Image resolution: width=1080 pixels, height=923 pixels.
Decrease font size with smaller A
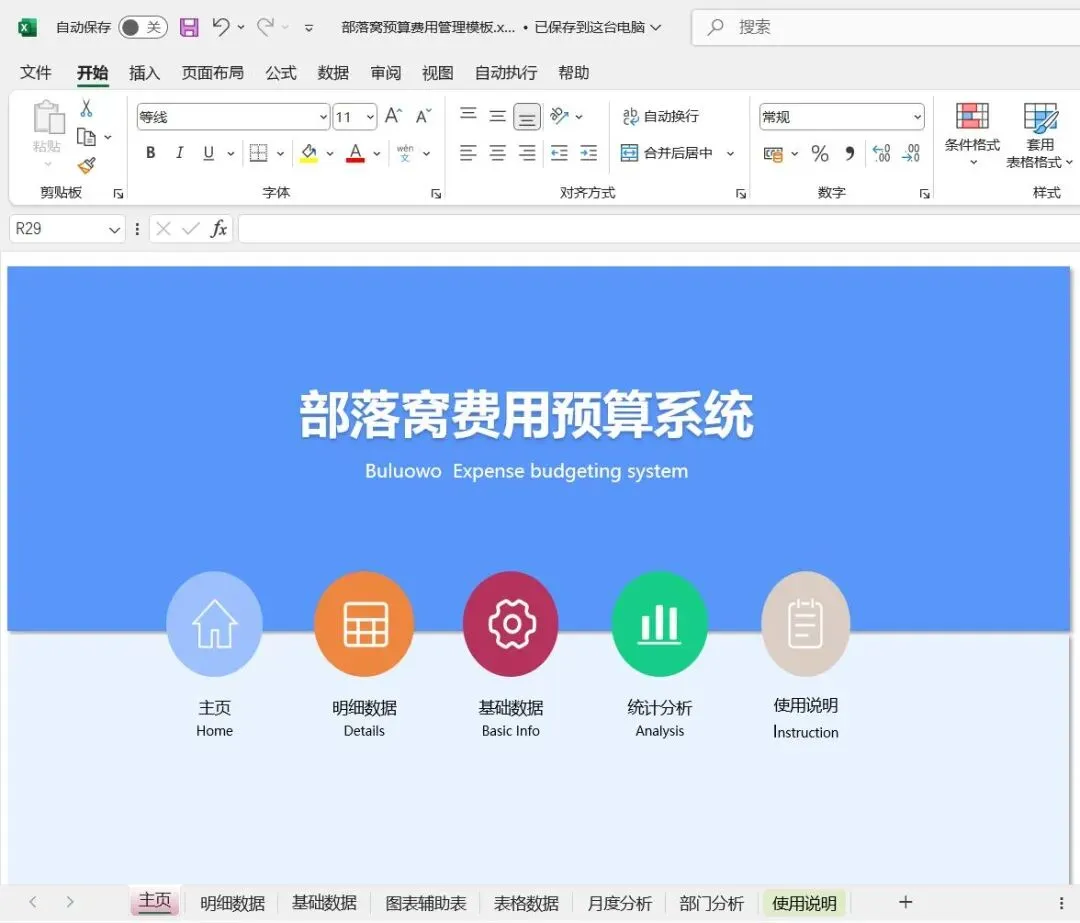424,116
